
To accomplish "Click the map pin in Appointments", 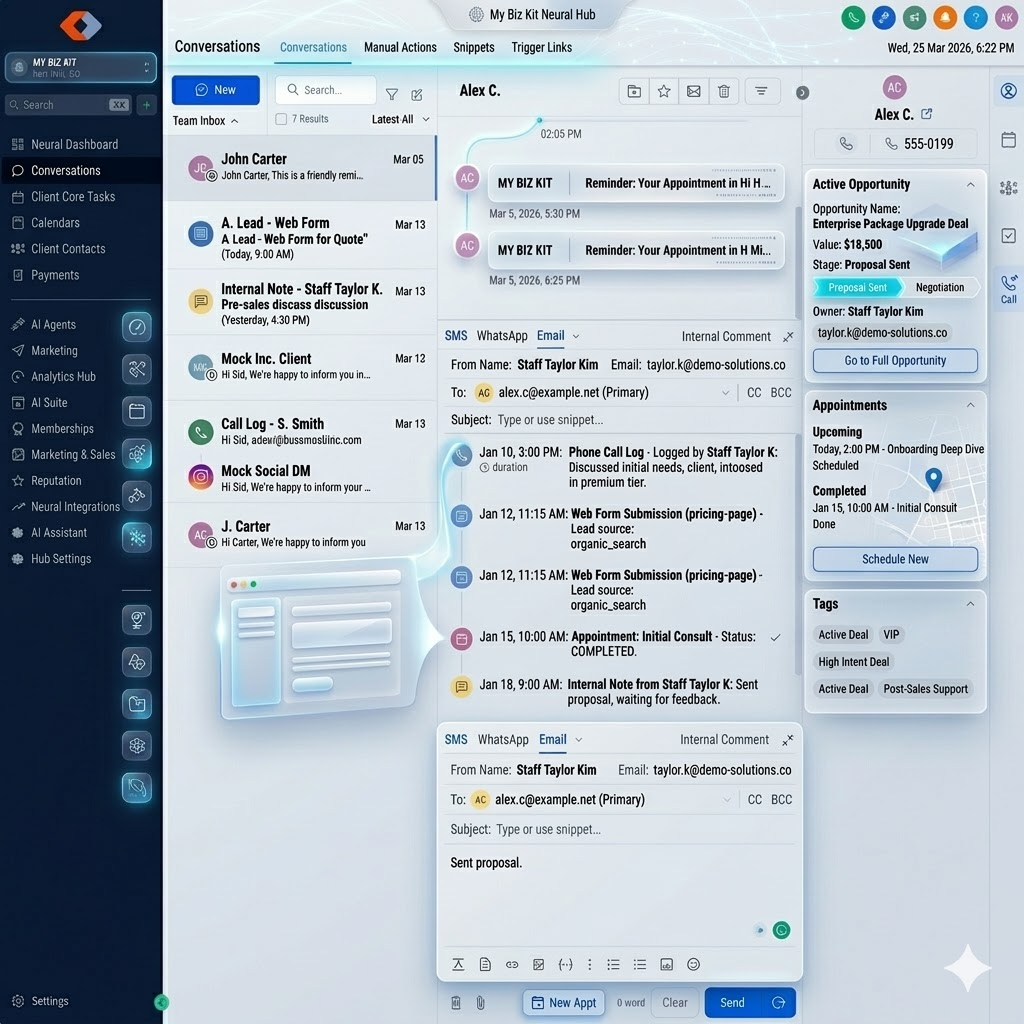I will [x=933, y=479].
